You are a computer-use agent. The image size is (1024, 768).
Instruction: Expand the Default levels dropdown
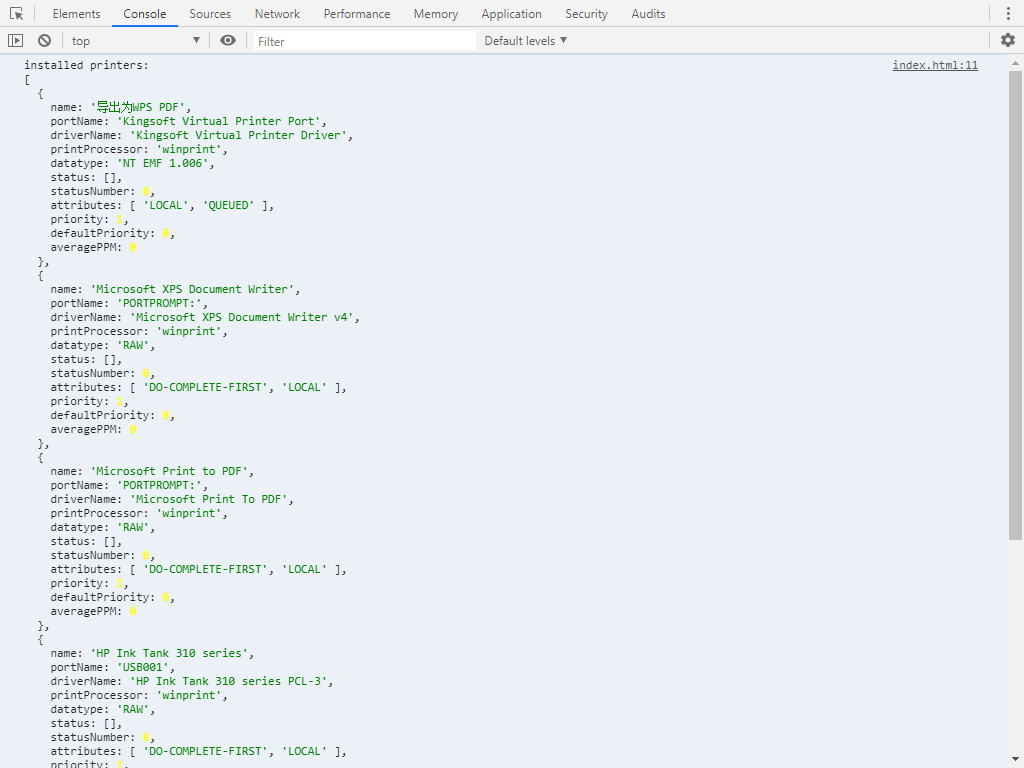525,40
